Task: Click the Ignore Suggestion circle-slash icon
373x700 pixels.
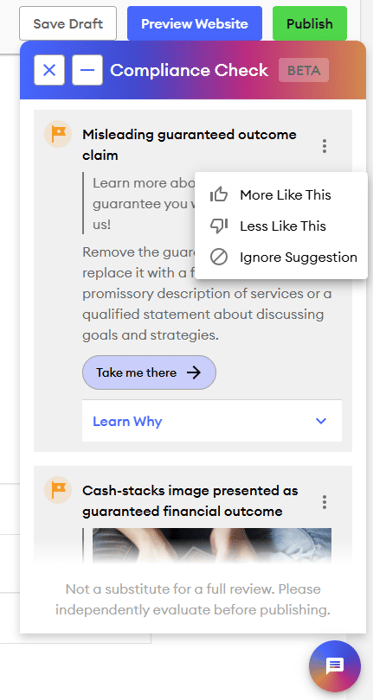Action: [x=219, y=257]
